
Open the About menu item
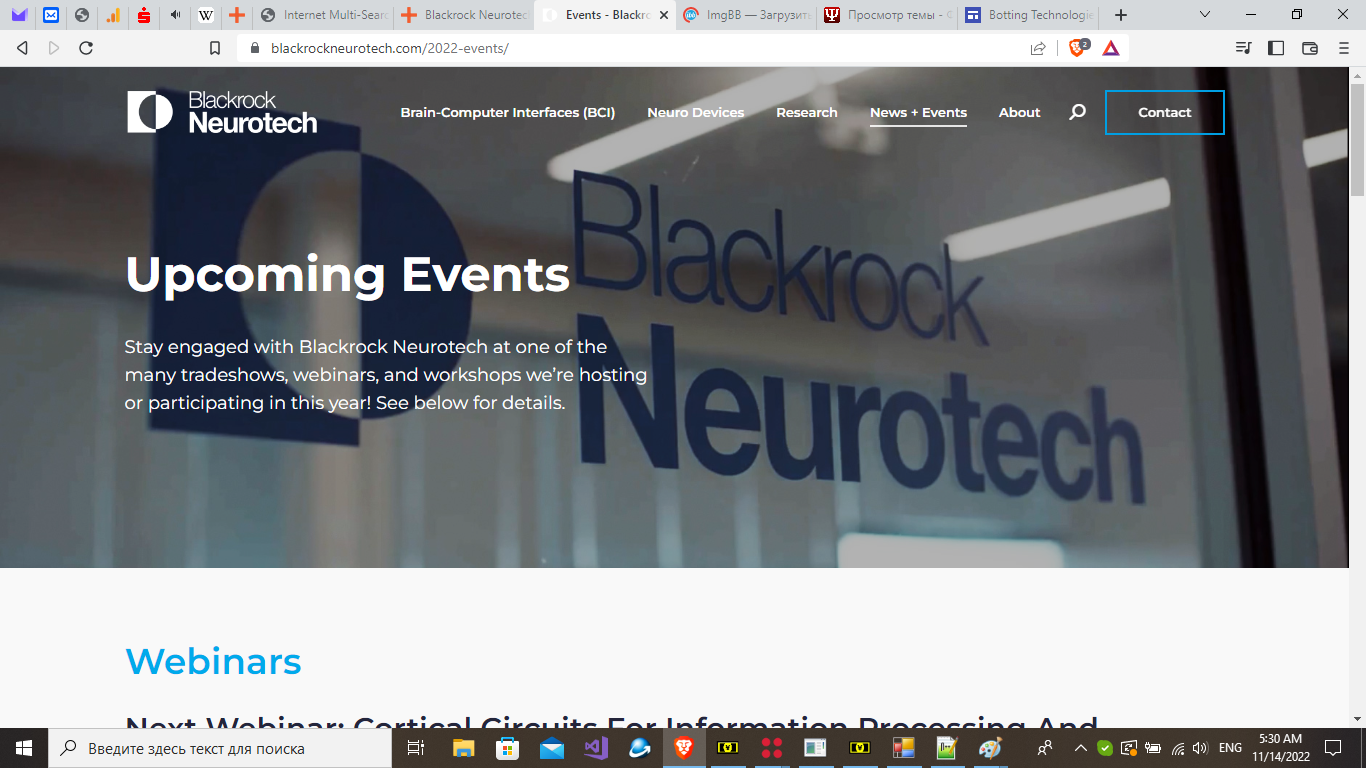coord(1020,112)
